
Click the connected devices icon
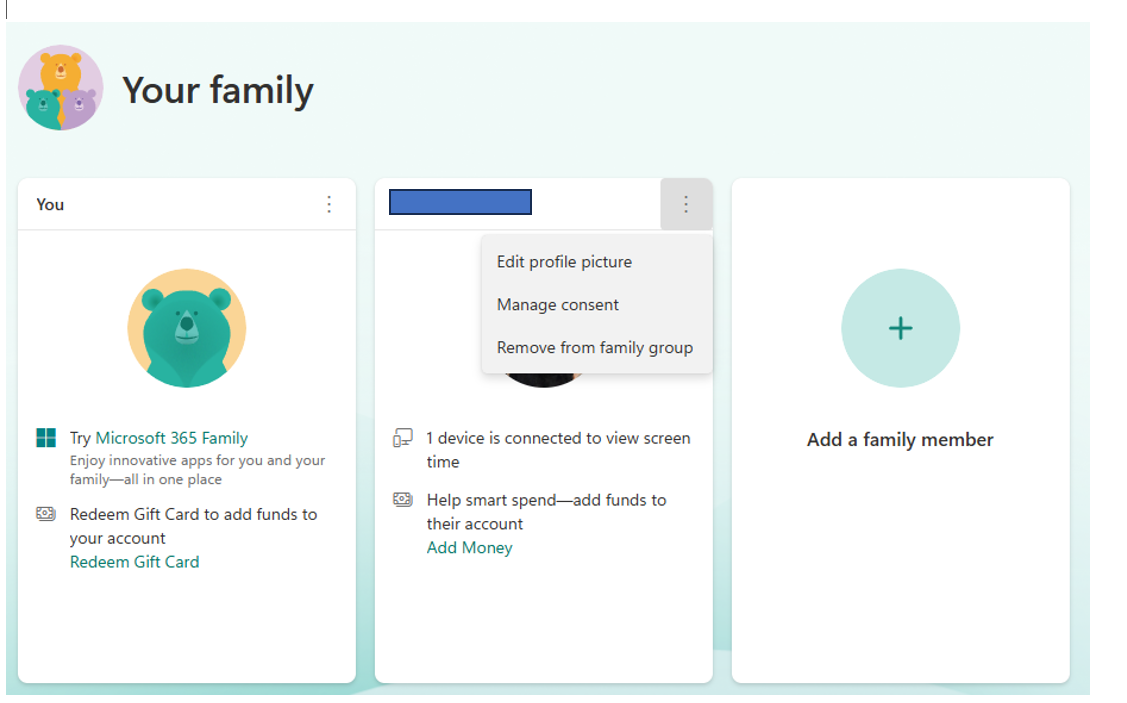[x=402, y=438]
